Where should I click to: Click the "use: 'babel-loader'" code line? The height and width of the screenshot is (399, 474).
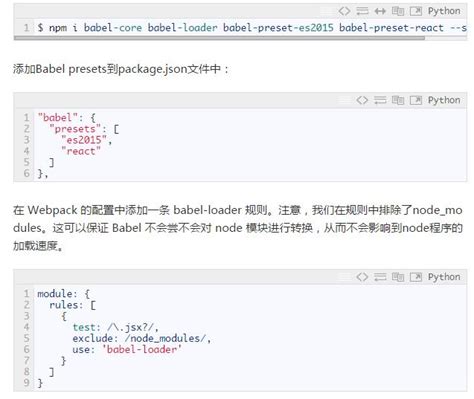[127, 349]
